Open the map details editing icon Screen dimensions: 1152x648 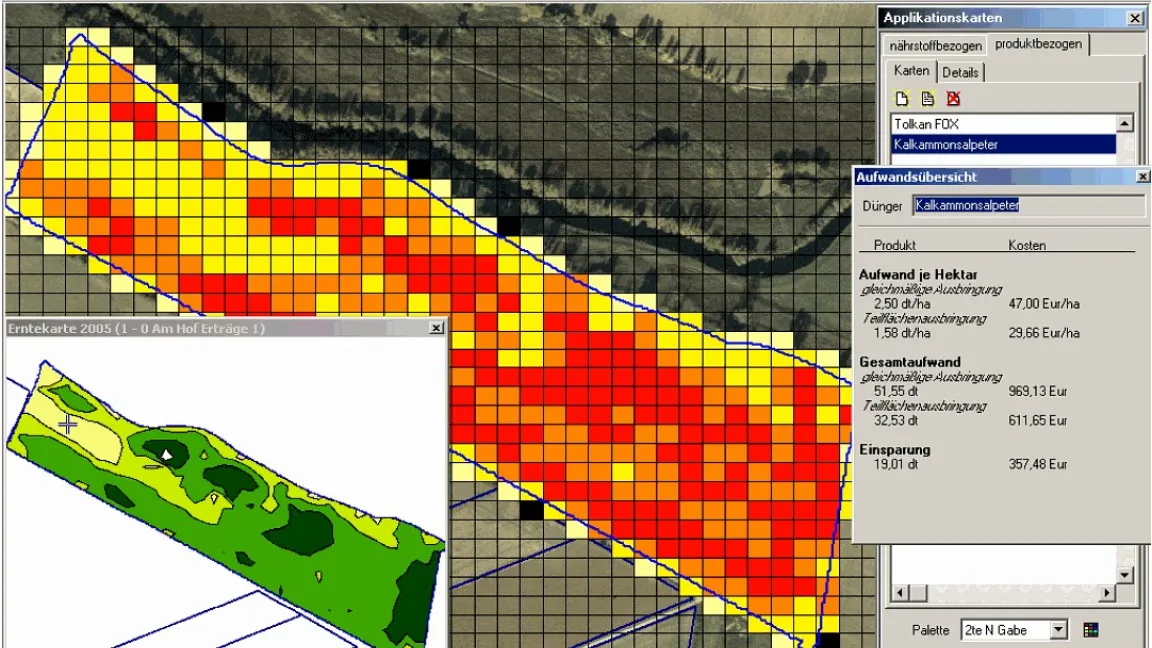pyautogui.click(x=928, y=98)
